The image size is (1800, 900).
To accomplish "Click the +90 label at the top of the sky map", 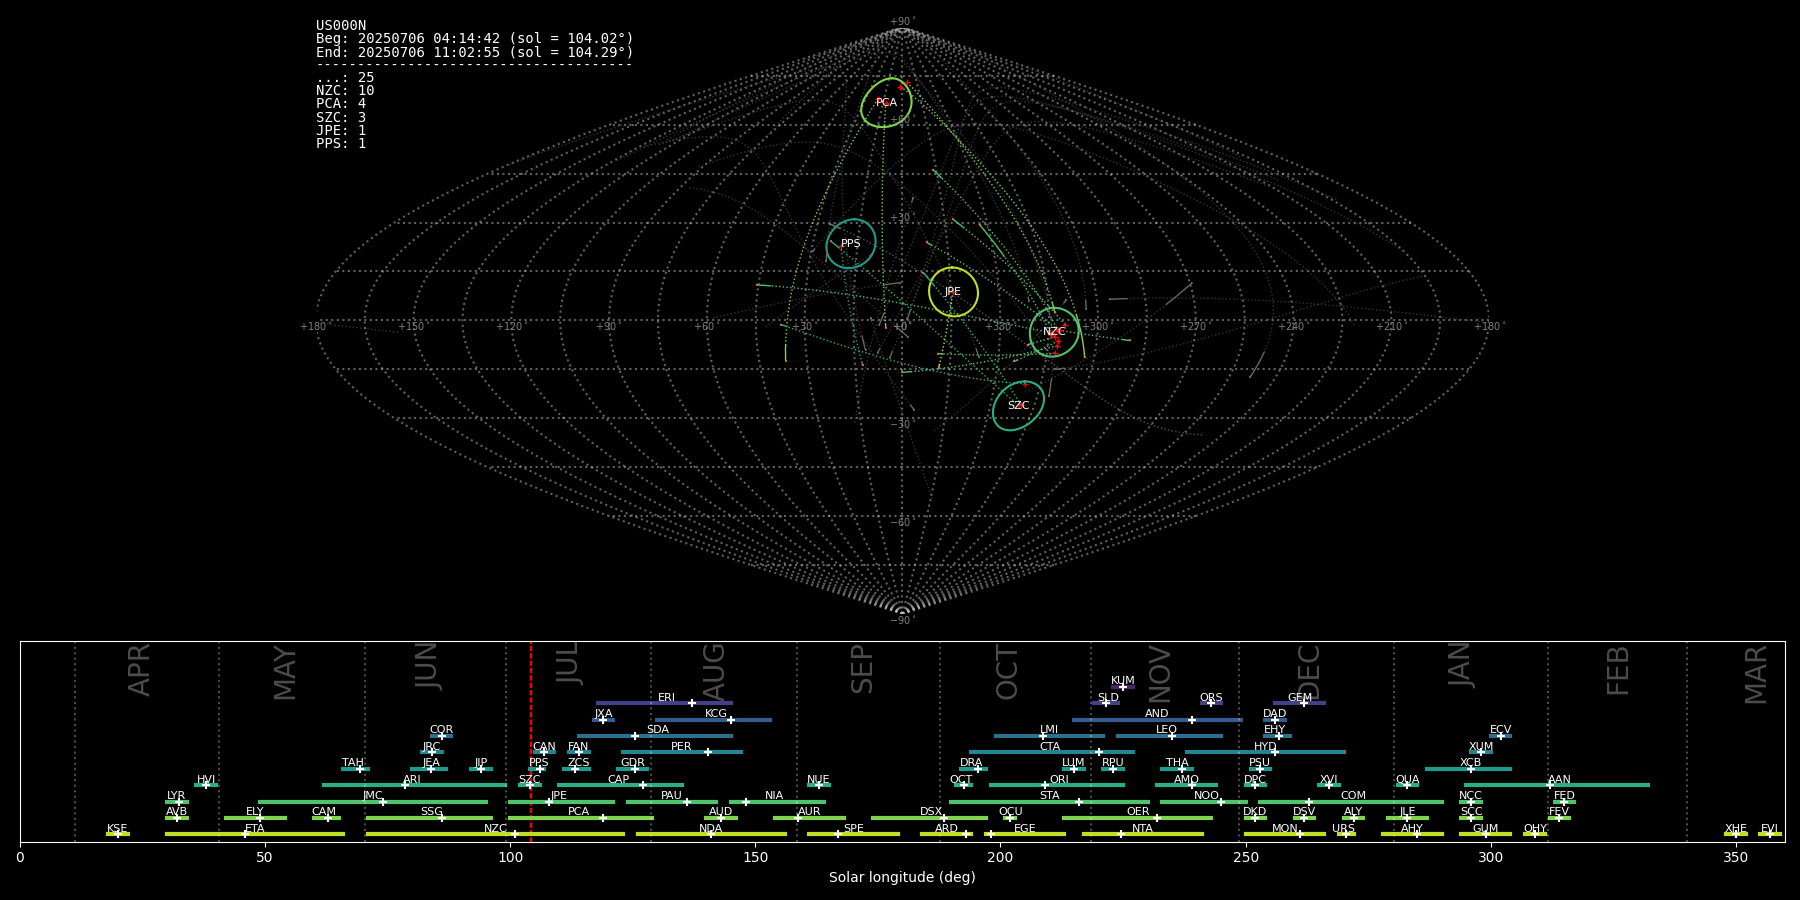I will point(902,21).
